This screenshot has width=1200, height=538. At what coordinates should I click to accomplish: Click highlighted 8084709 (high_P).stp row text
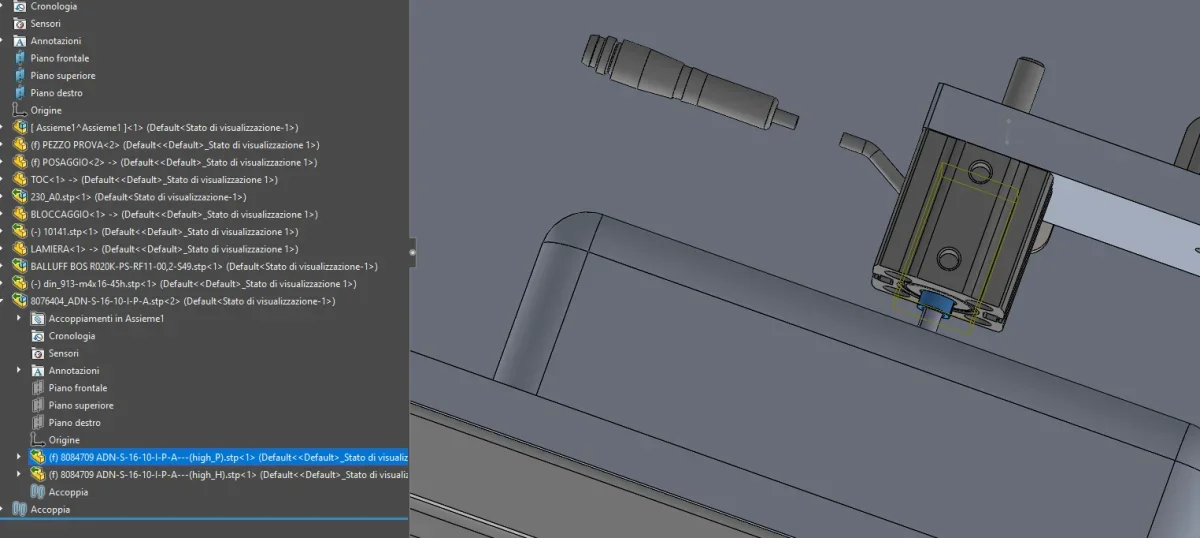228,457
